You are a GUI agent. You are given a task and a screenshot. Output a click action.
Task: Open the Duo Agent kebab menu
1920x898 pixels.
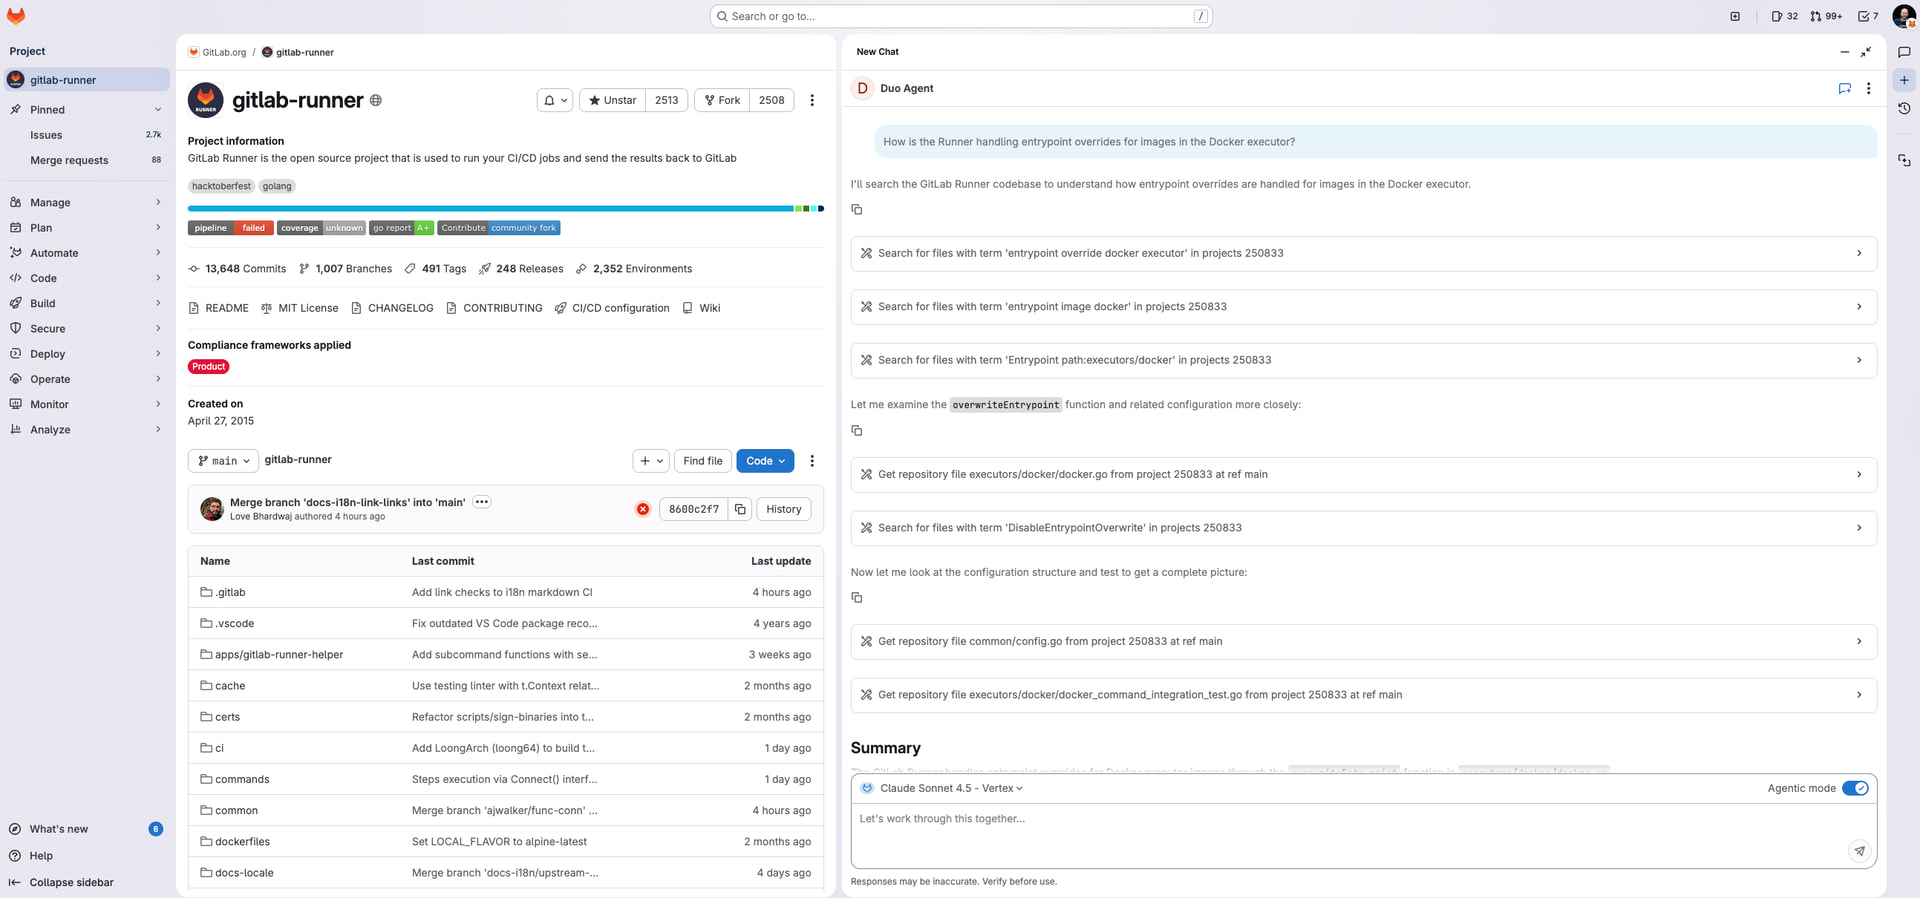(1868, 88)
